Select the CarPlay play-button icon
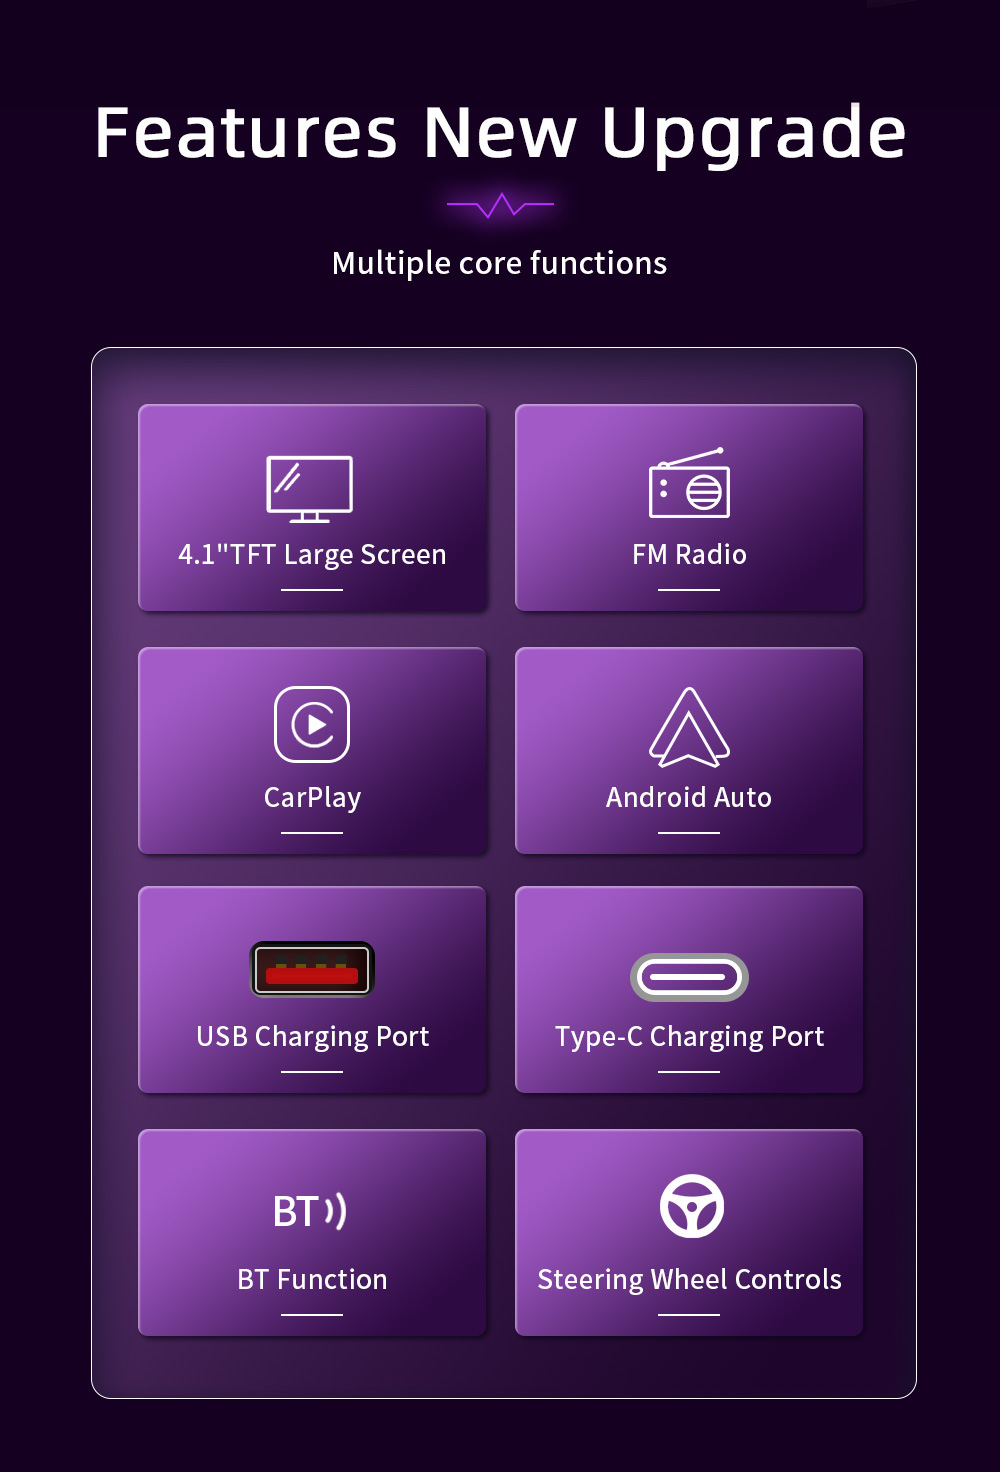The height and width of the screenshot is (1472, 1000). point(312,724)
